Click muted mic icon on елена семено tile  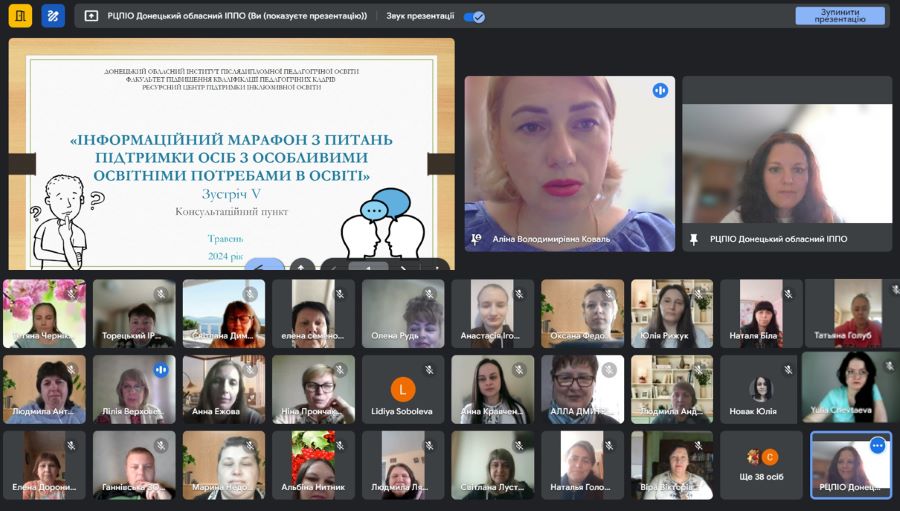[340, 294]
